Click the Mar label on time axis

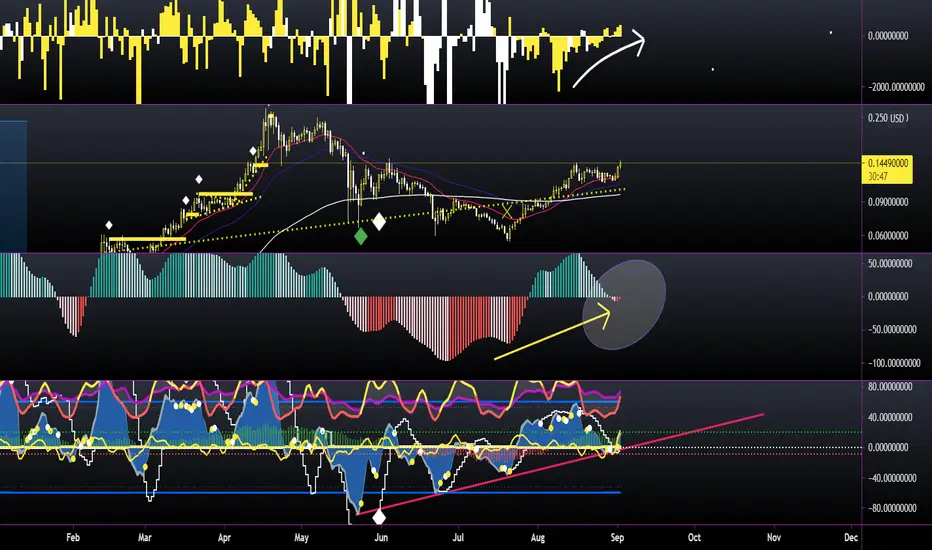(144, 538)
